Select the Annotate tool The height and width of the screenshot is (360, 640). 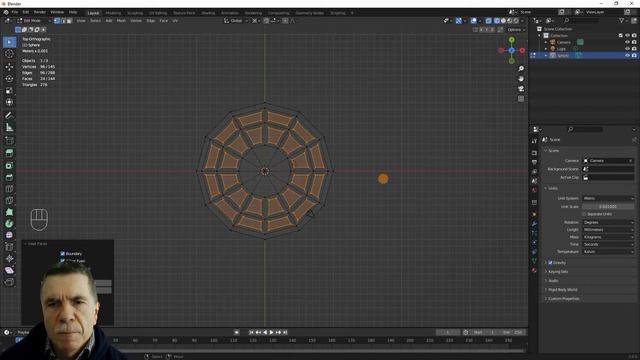pos(9,116)
